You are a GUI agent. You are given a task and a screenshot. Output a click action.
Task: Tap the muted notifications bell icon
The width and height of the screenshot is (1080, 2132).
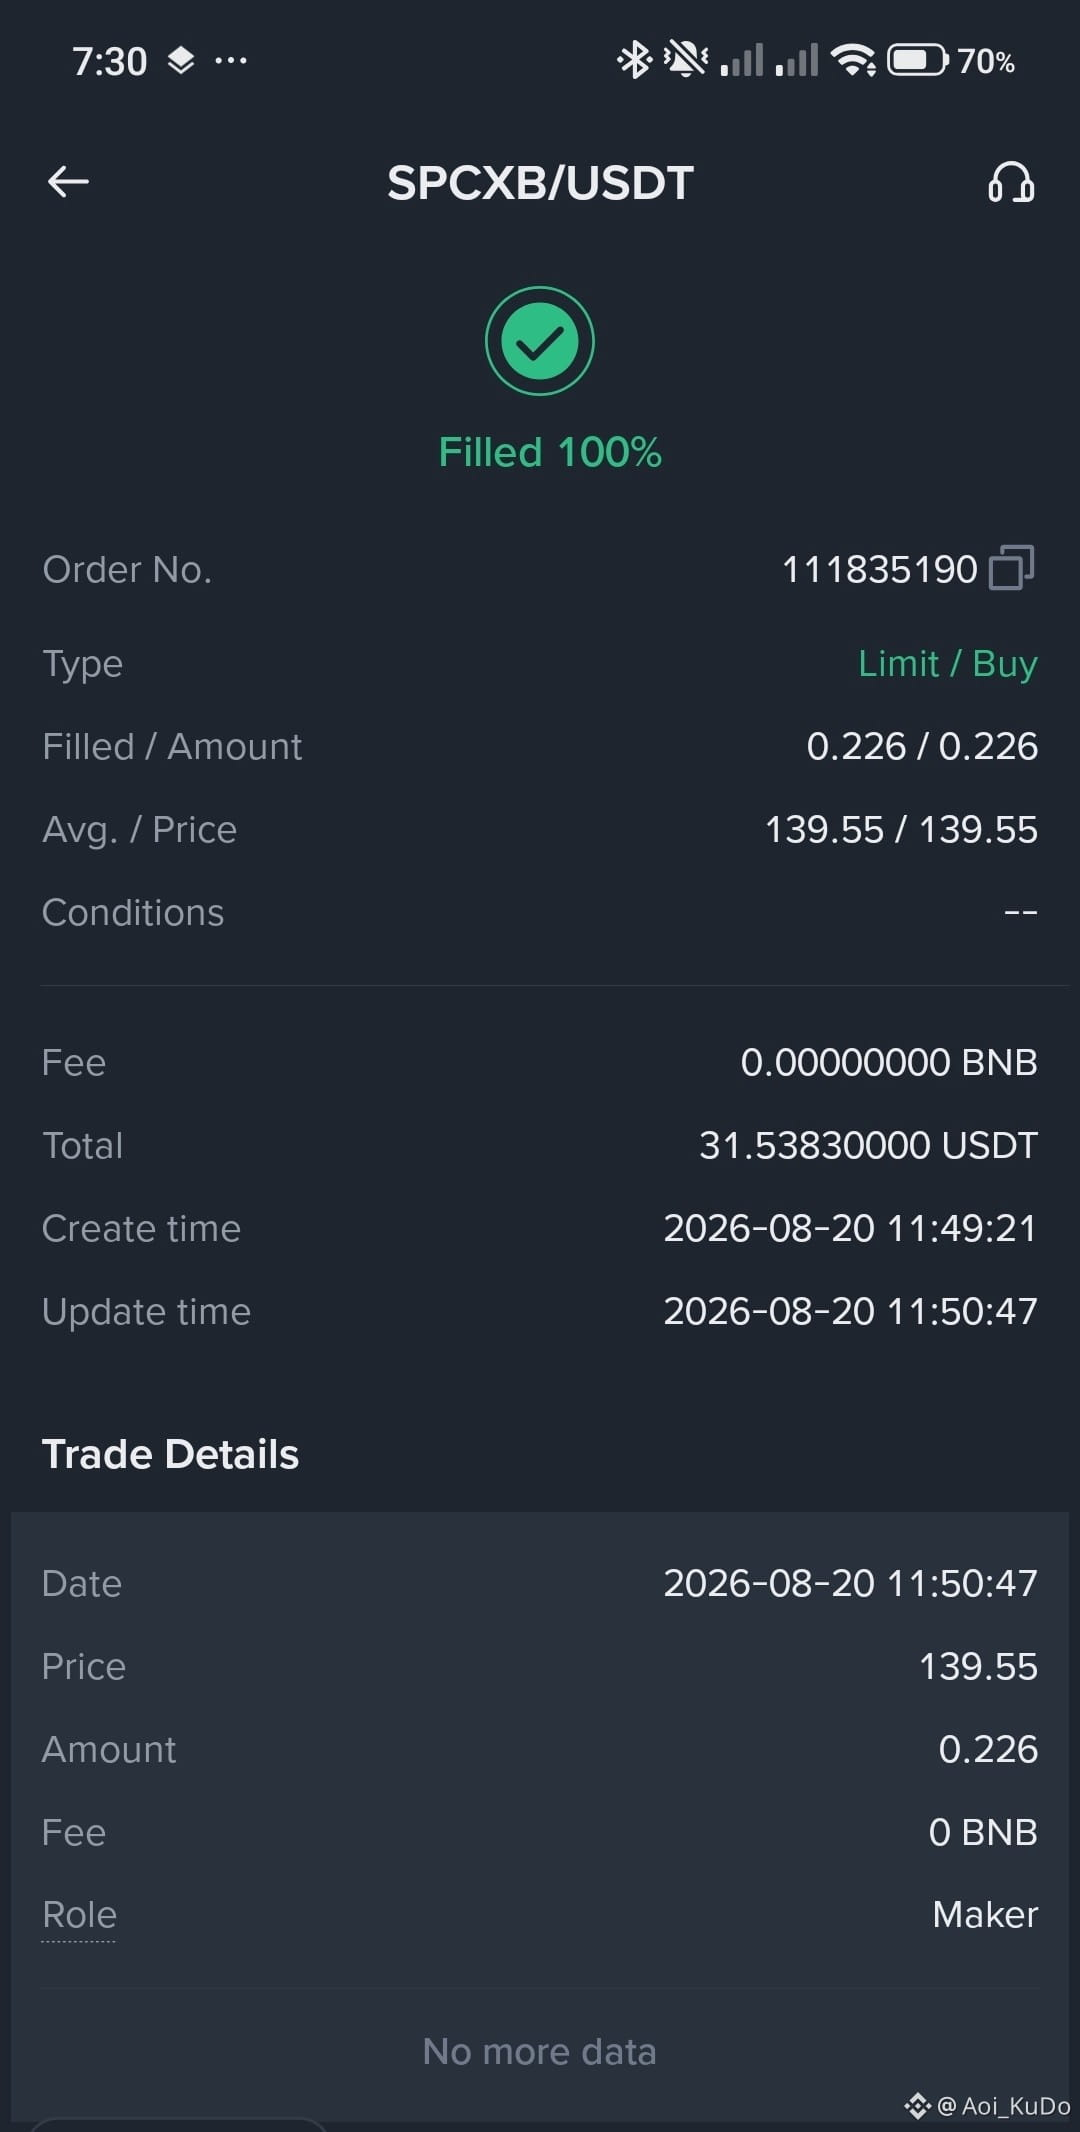(686, 60)
